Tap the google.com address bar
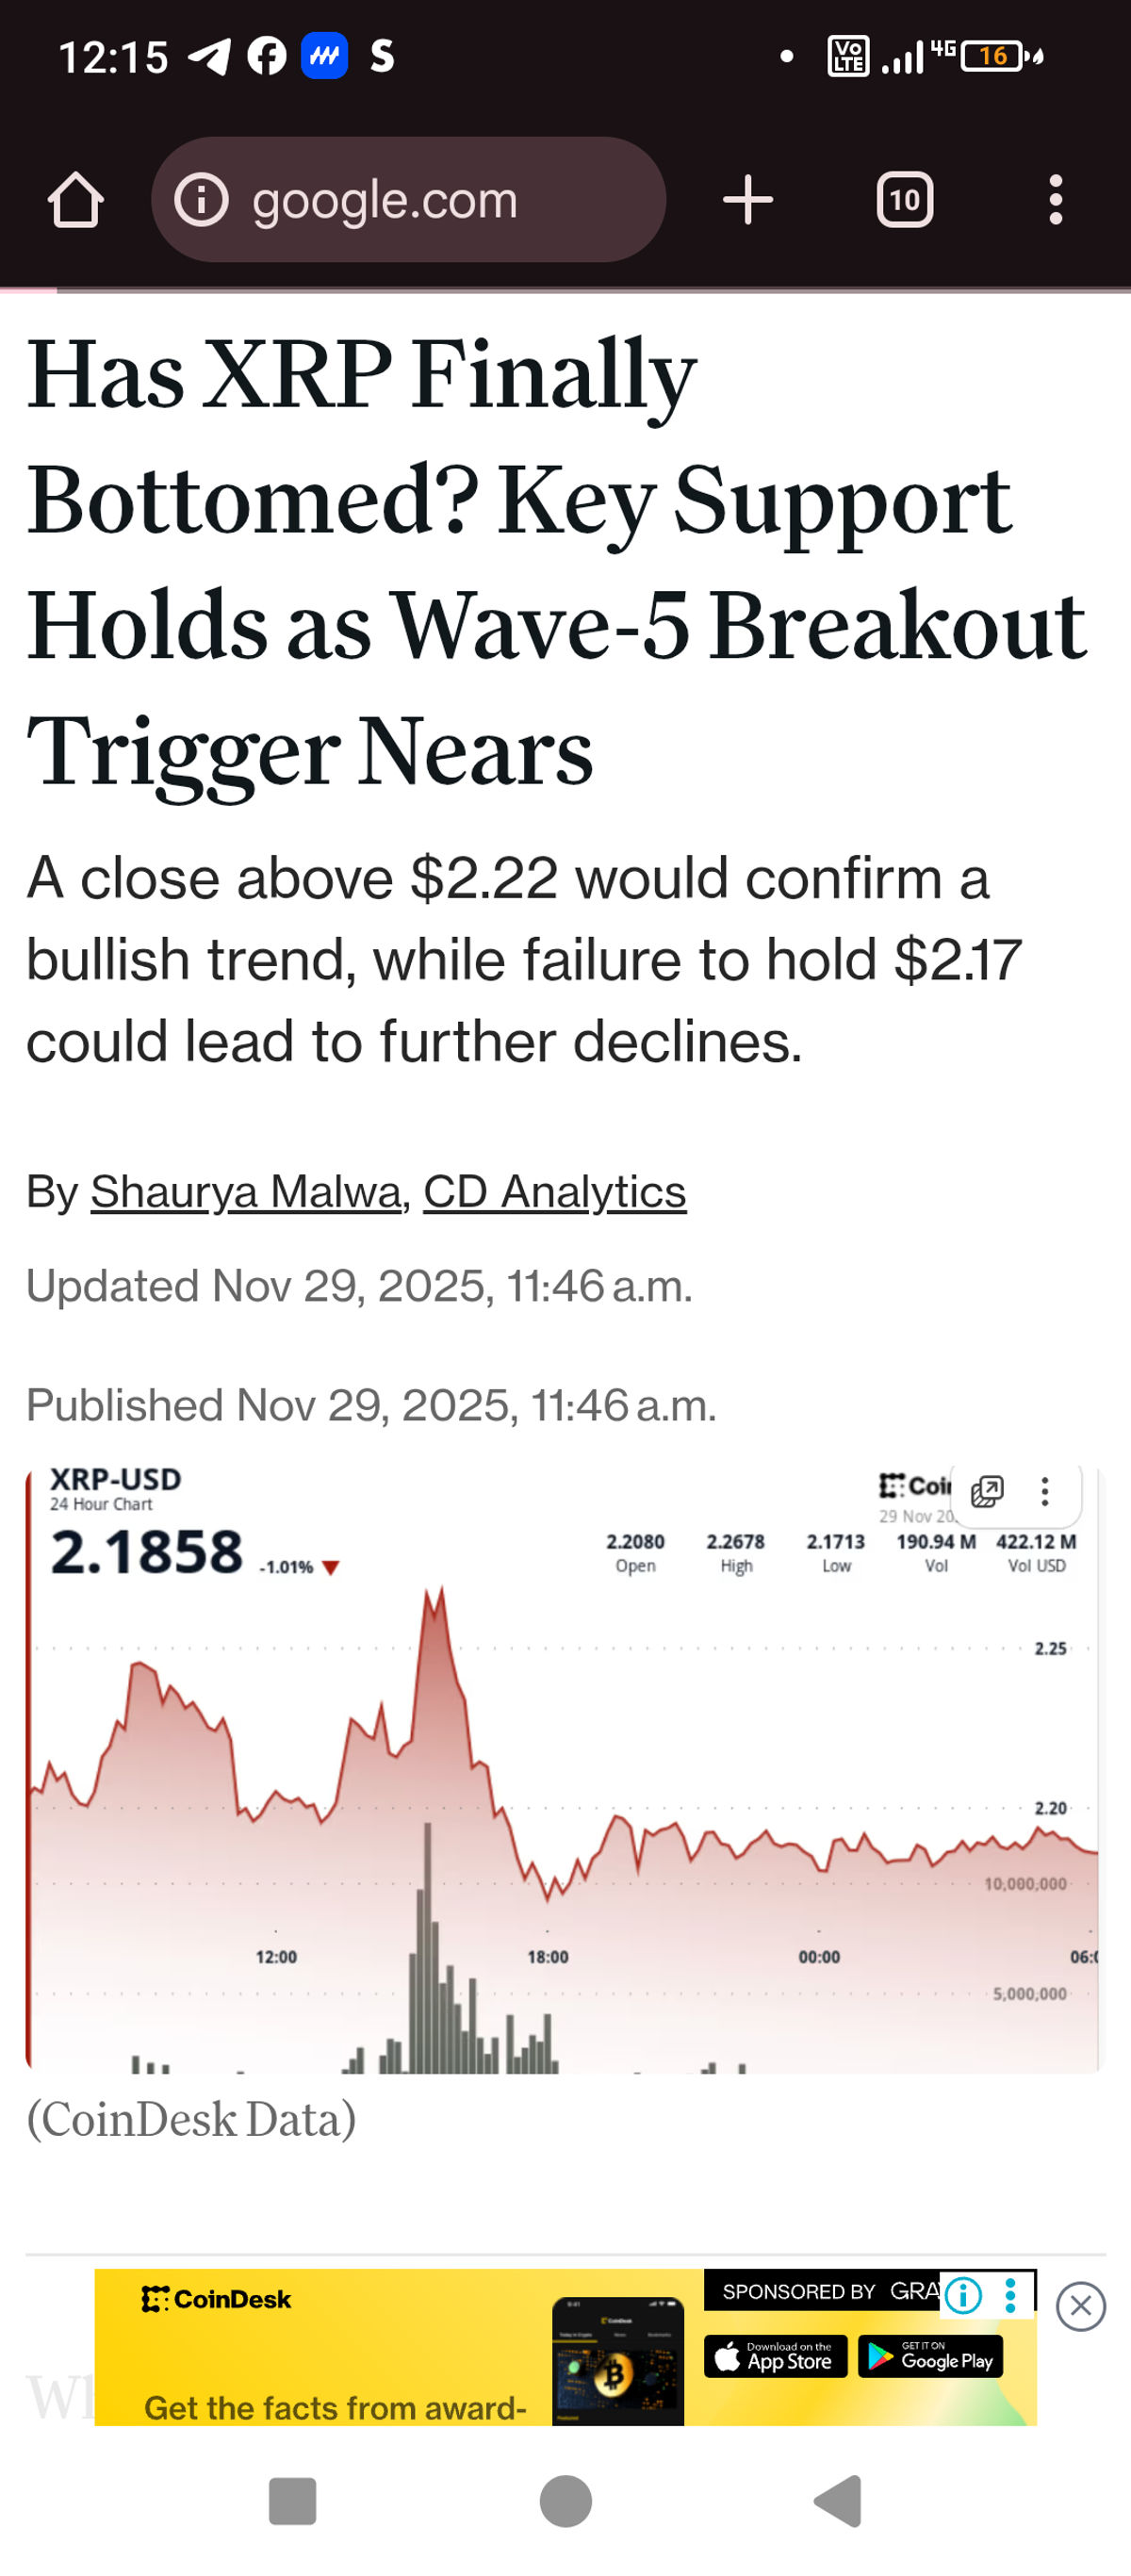 [x=408, y=200]
